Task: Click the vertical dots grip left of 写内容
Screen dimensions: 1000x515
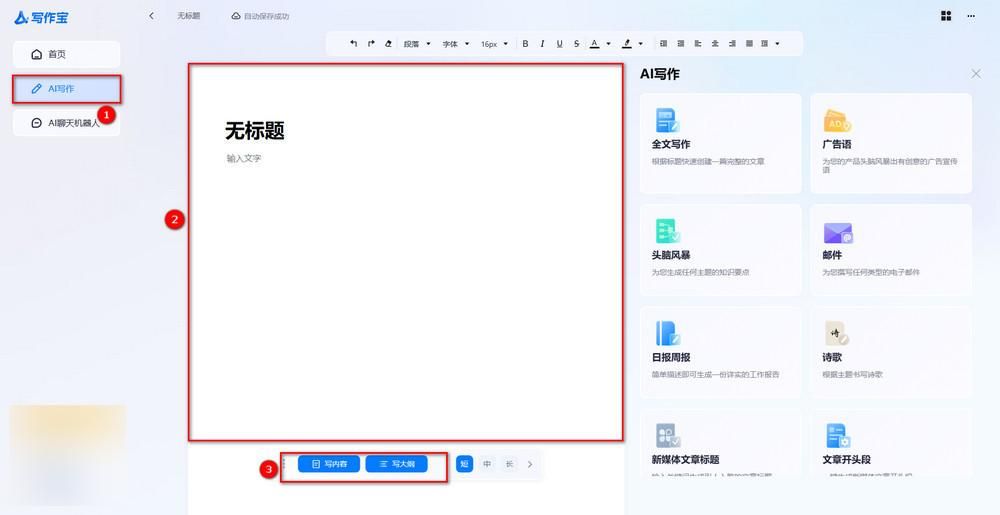Action: click(x=284, y=464)
